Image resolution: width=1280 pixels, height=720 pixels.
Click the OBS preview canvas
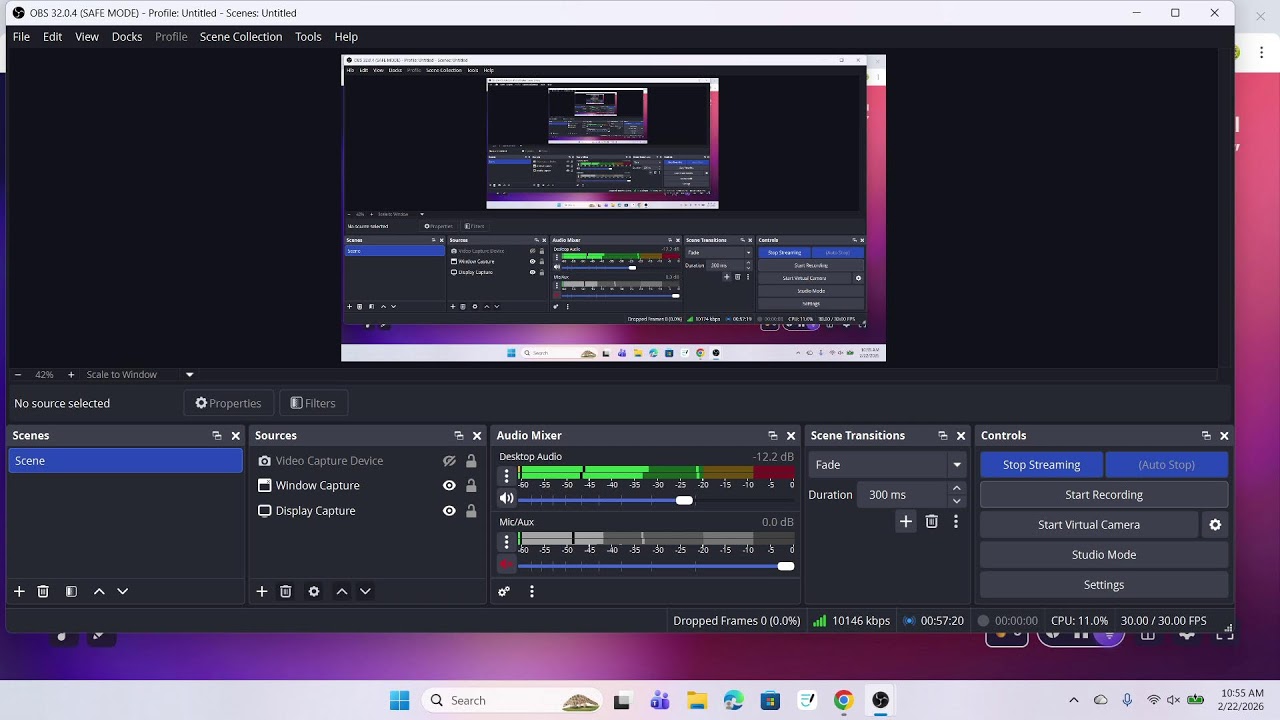click(x=613, y=208)
